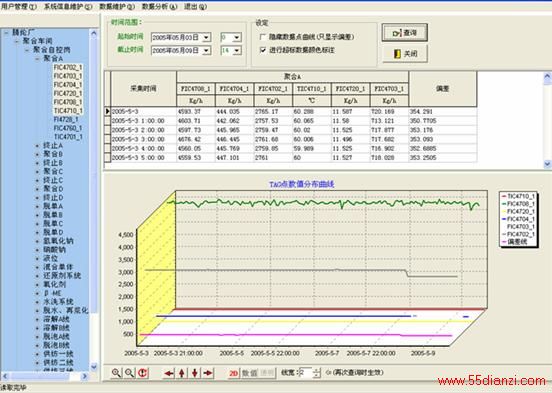Open the 数据分析 menu
Screen dimensions: 552x393
tap(159, 6)
